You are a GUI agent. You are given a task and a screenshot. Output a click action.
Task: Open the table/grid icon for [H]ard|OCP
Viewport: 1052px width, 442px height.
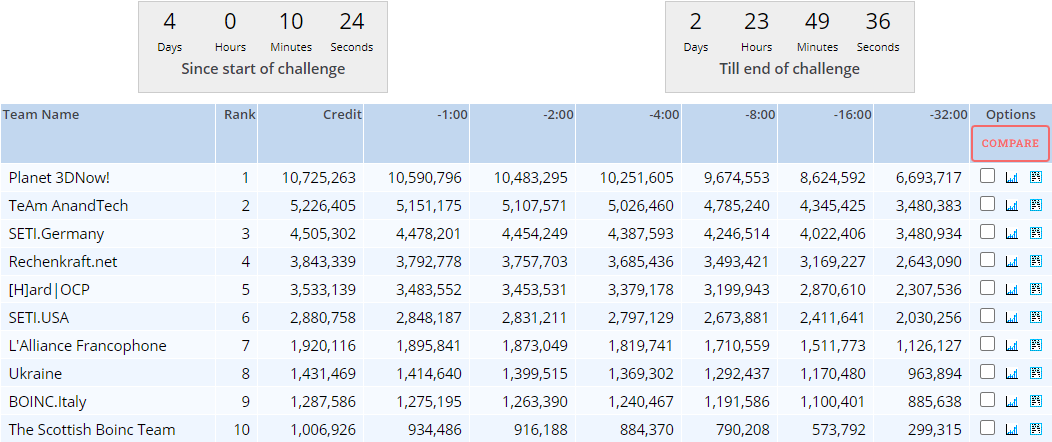[1035, 290]
